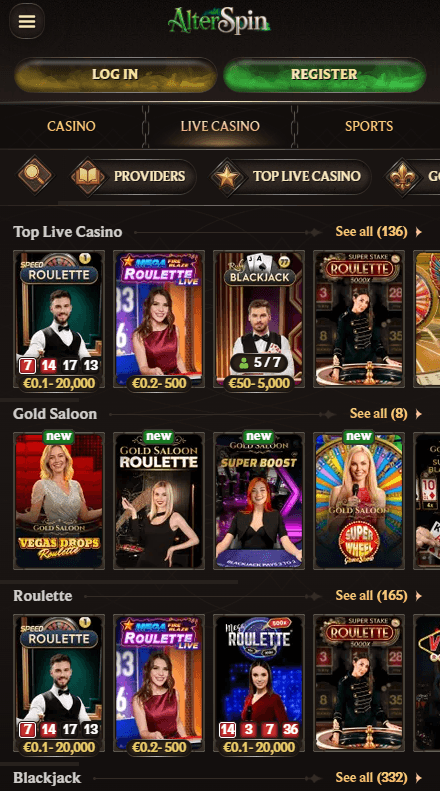Viewport: 440px width, 791px height.
Task: Open the Gold Saloon Super Wheel game
Action: click(359, 501)
